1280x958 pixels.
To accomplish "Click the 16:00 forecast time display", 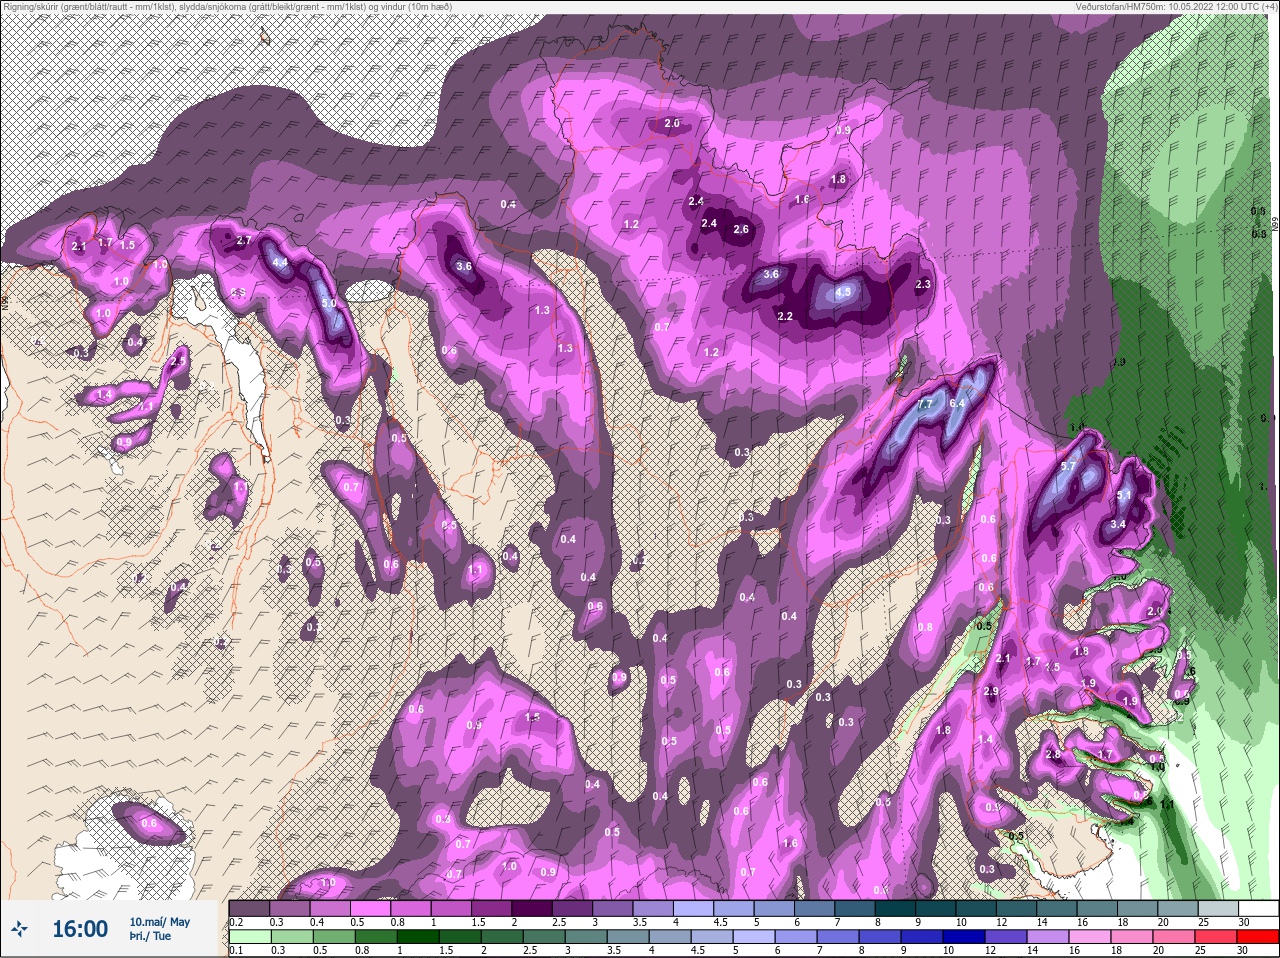I will click(80, 929).
